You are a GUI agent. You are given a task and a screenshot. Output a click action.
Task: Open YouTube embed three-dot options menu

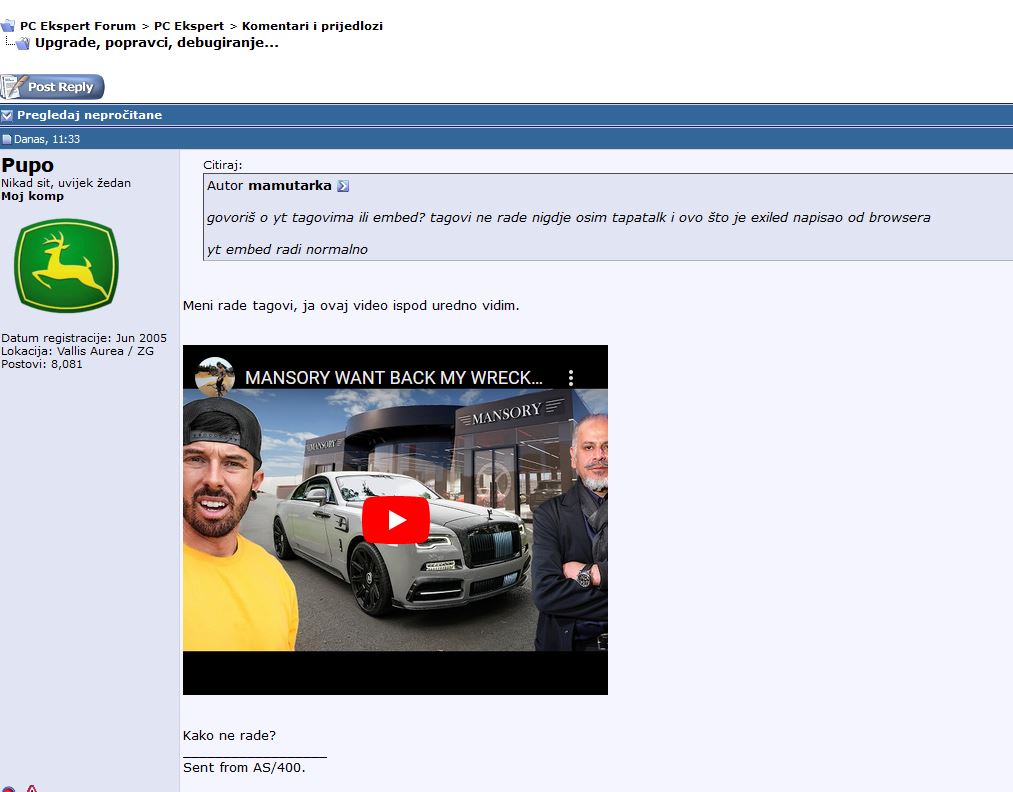click(x=570, y=378)
